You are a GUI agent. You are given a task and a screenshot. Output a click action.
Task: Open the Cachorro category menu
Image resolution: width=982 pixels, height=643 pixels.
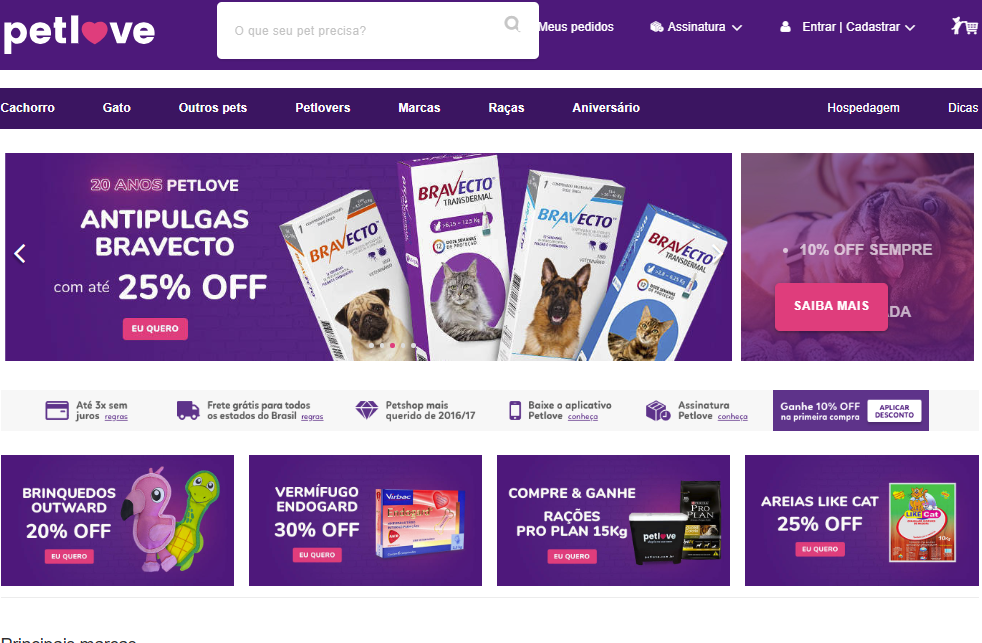[x=28, y=108]
